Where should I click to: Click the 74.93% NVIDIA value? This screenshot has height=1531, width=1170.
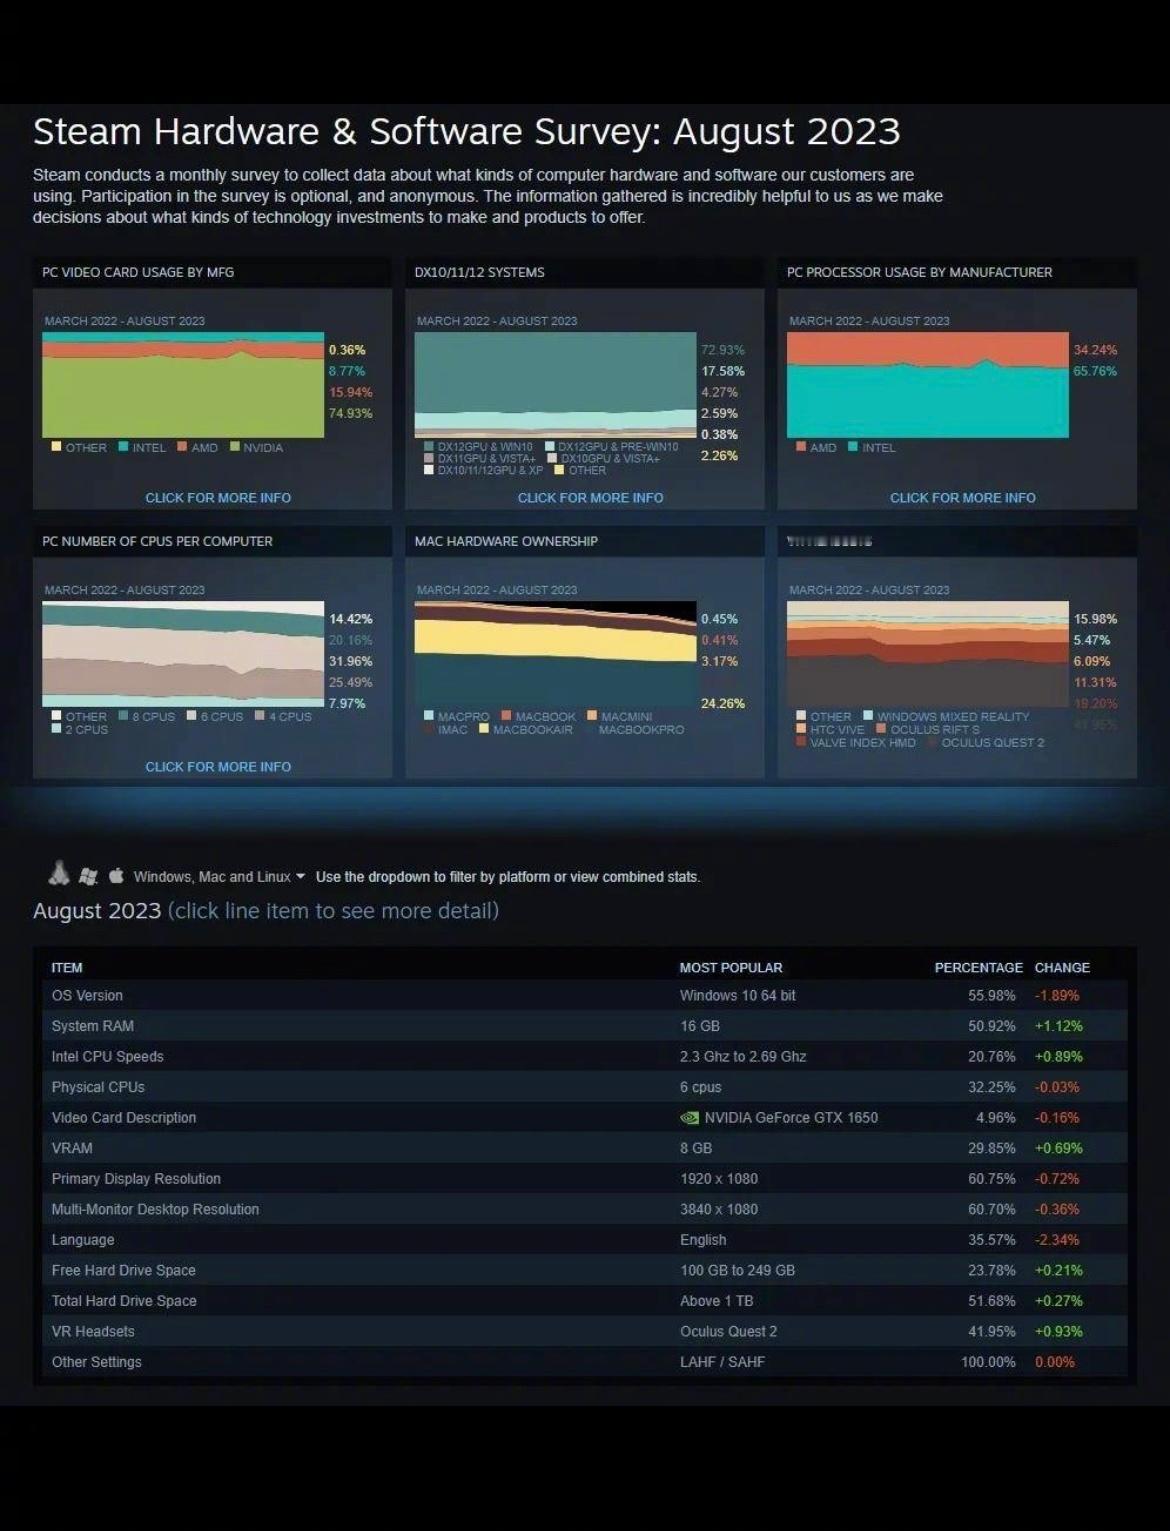(350, 413)
